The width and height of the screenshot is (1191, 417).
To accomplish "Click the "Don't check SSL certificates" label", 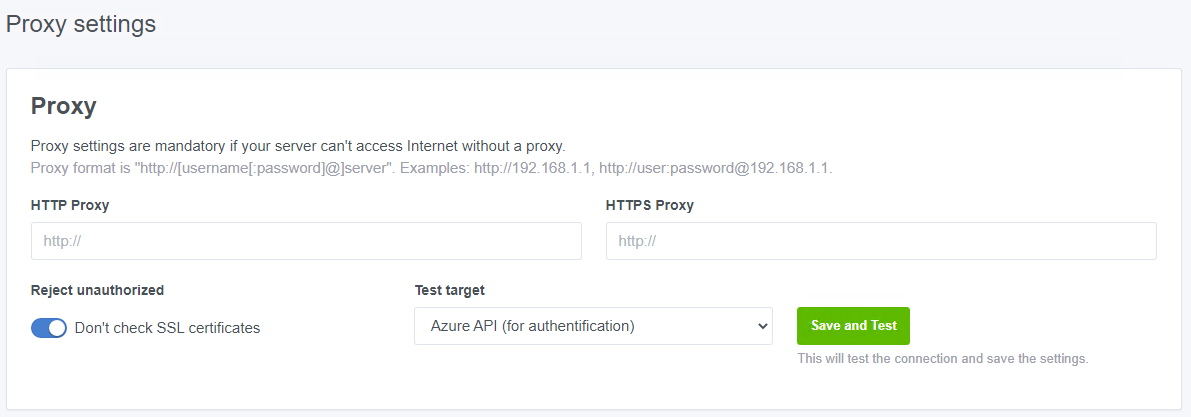I will [167, 328].
